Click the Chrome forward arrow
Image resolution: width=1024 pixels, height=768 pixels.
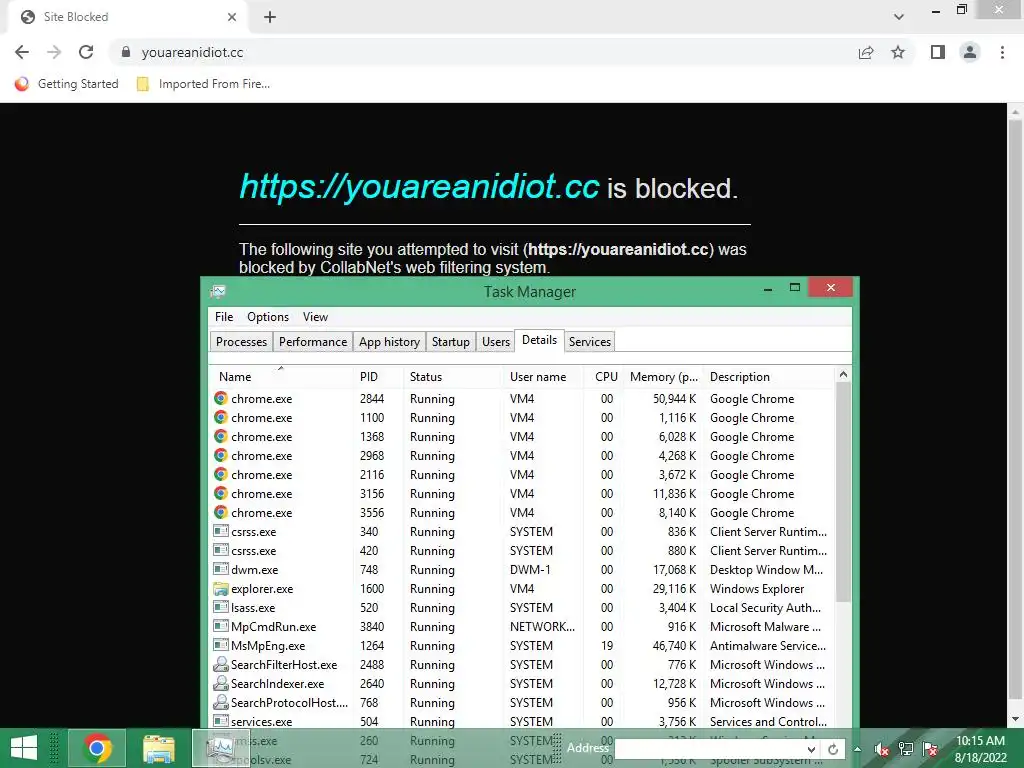coord(54,52)
